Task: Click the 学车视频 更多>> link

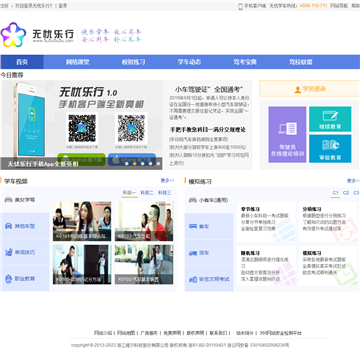Action: coord(167,180)
